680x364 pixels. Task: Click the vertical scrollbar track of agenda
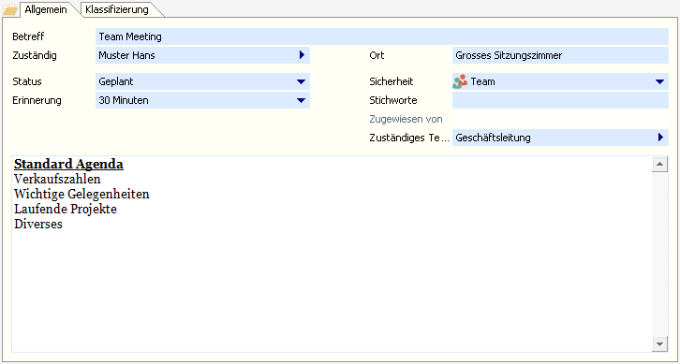660,254
